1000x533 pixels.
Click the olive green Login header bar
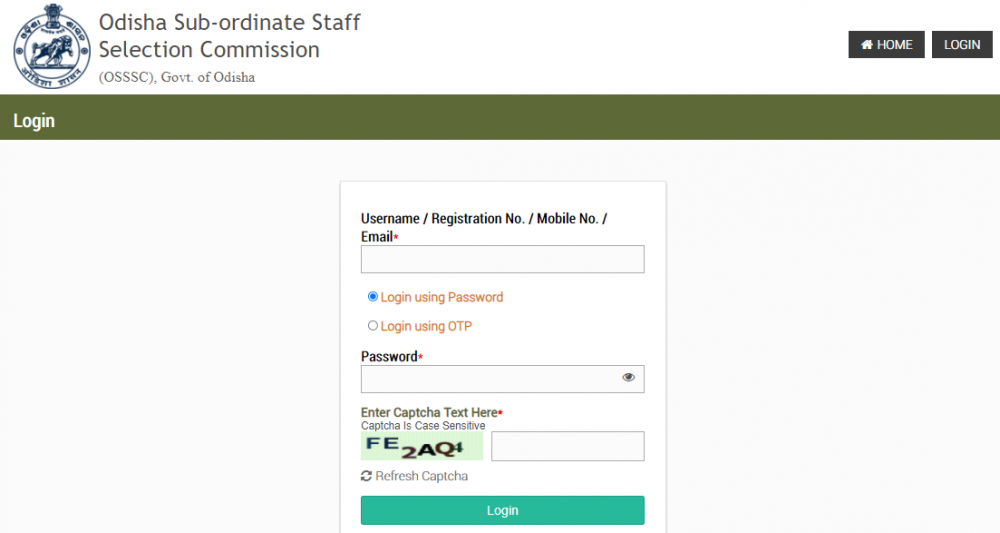500,121
